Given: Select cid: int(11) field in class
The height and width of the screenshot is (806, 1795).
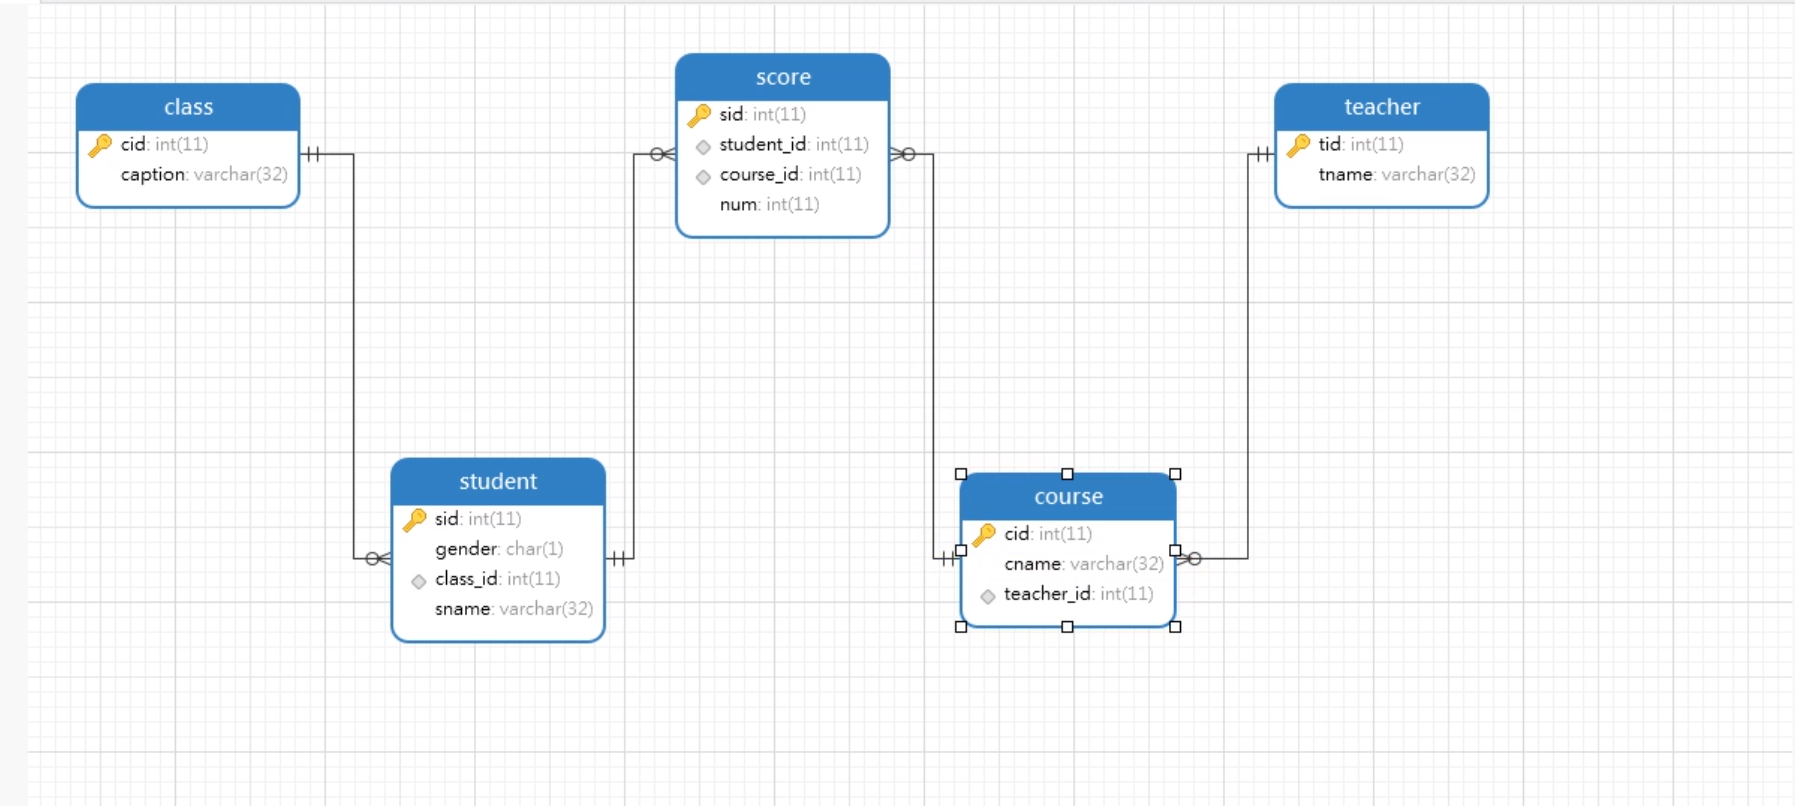Looking at the screenshot, I should (x=165, y=144).
